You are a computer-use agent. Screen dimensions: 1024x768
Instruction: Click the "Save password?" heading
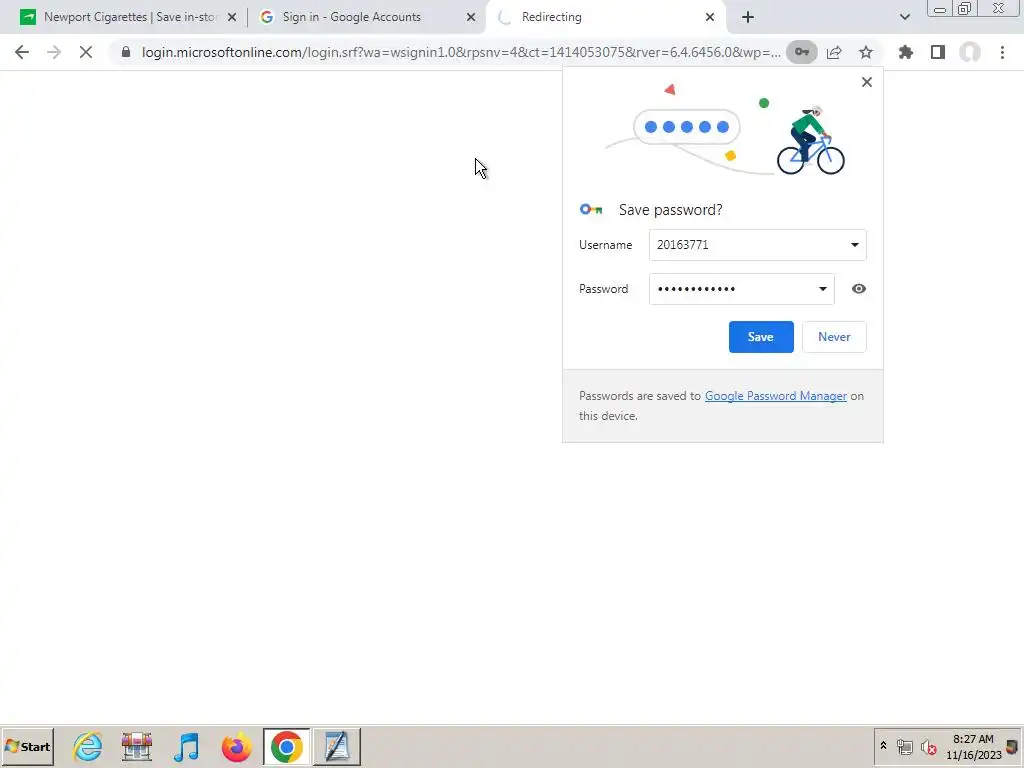[671, 210]
